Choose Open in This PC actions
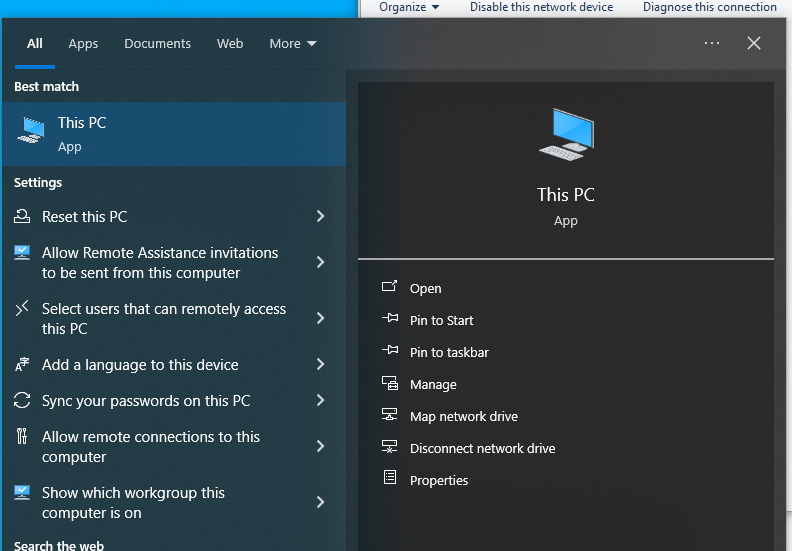This screenshot has height=551, width=792. [x=425, y=288]
